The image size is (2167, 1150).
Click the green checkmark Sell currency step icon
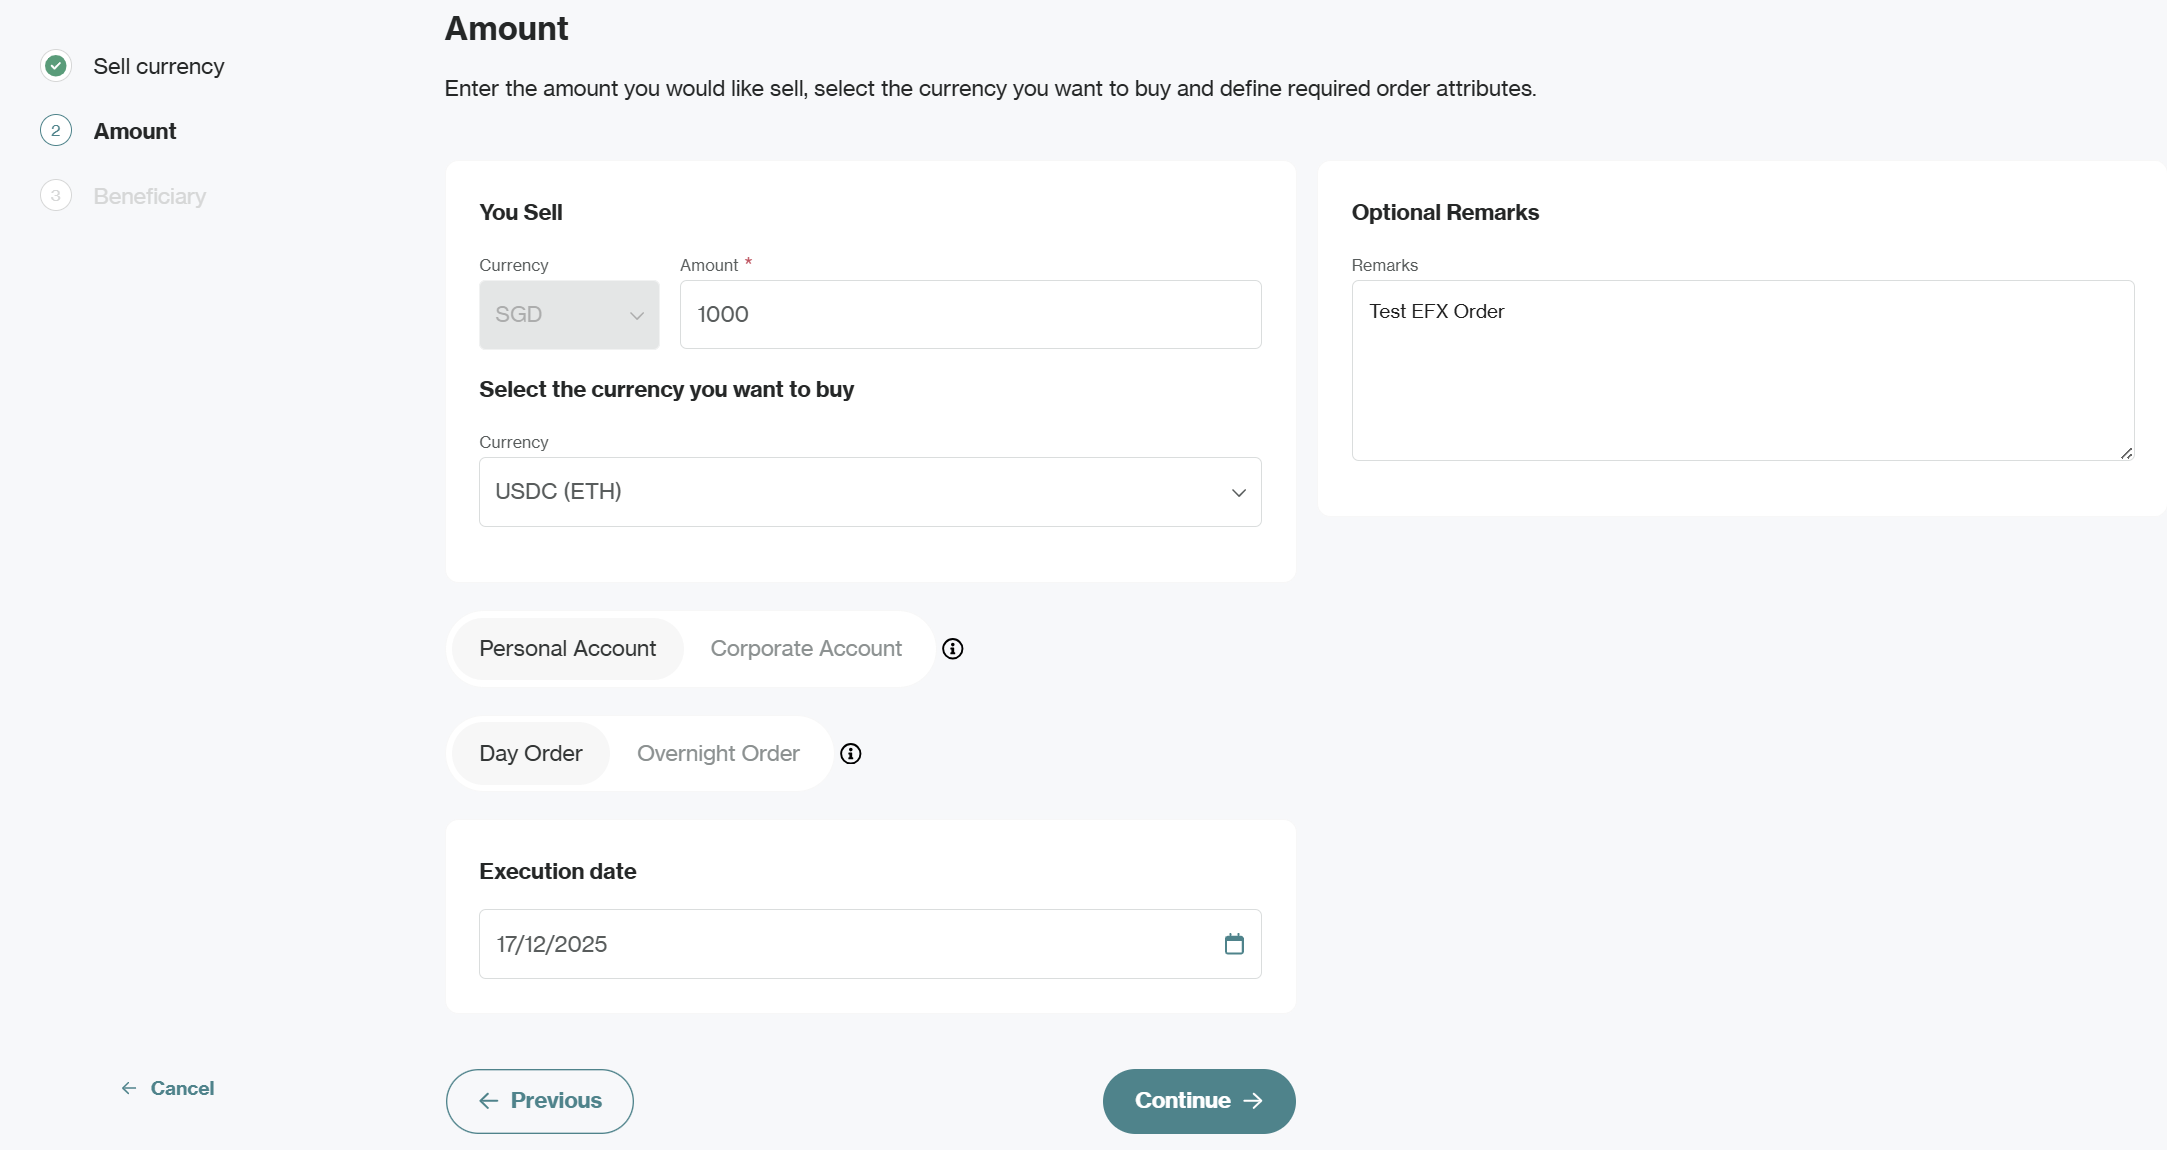(56, 66)
